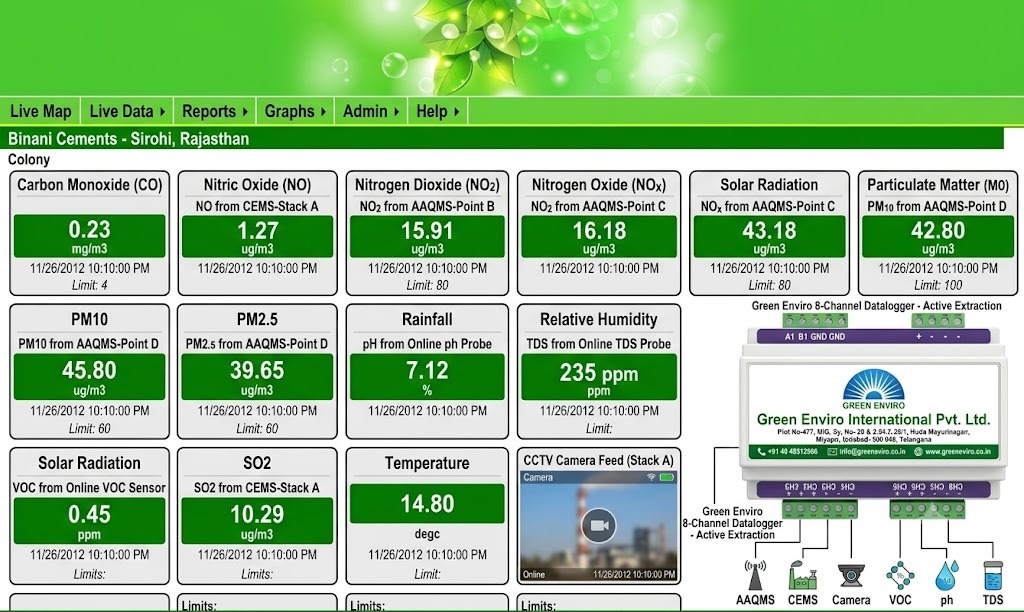Expand the Admin menu
This screenshot has height=612, width=1024.
371,111
